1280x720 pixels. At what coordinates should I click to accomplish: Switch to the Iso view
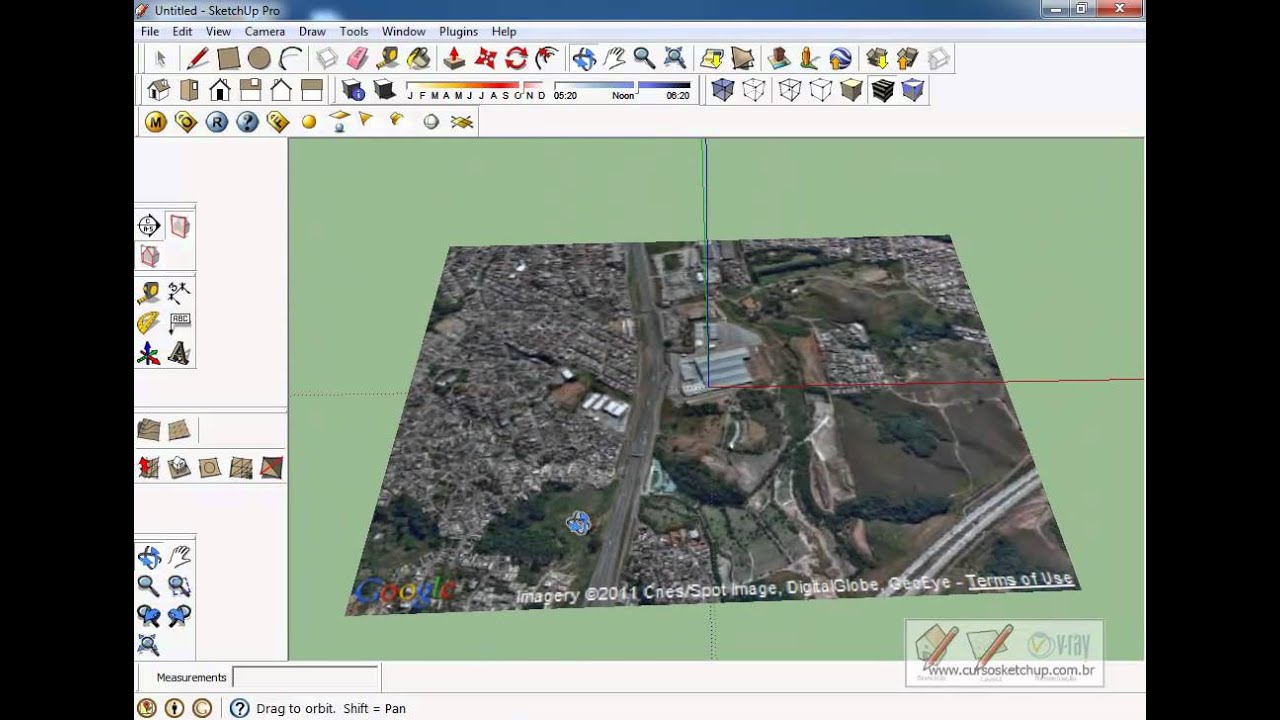tap(158, 91)
